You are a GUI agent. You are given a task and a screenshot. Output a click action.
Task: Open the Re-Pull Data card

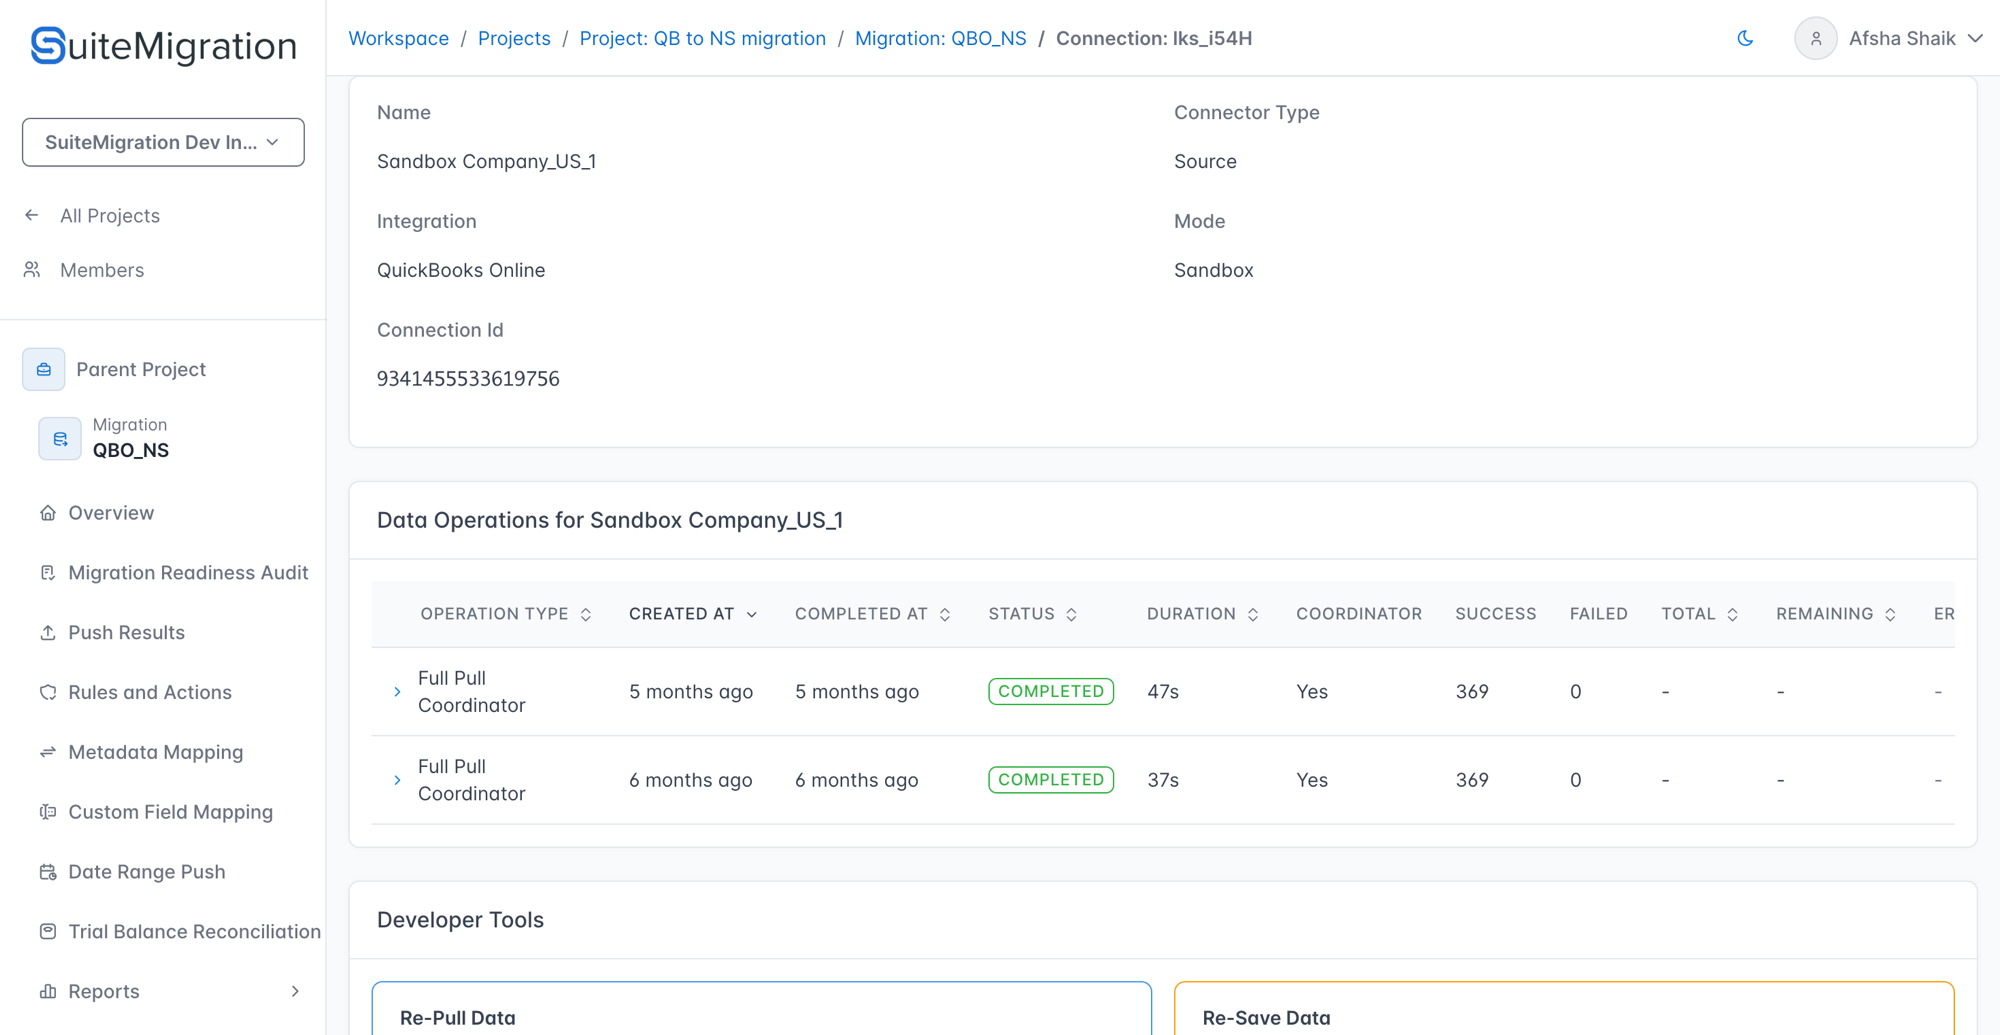pos(761,1008)
